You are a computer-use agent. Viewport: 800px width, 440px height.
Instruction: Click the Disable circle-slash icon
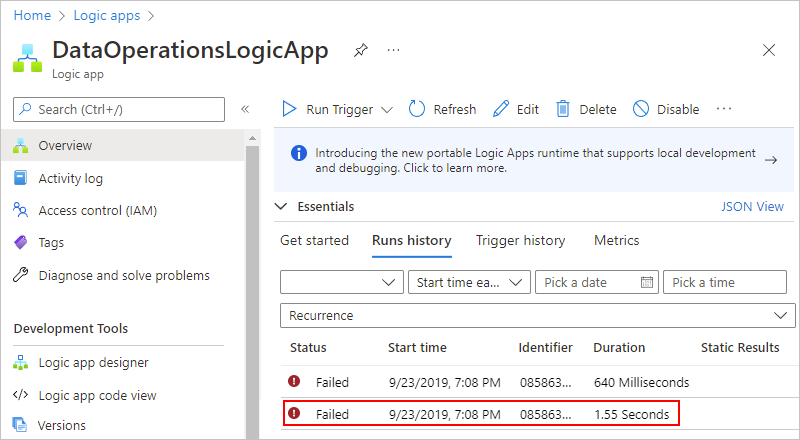click(x=641, y=109)
